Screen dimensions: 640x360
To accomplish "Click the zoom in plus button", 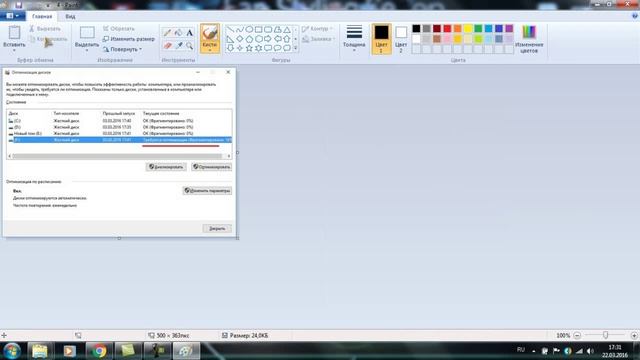I will 634,335.
